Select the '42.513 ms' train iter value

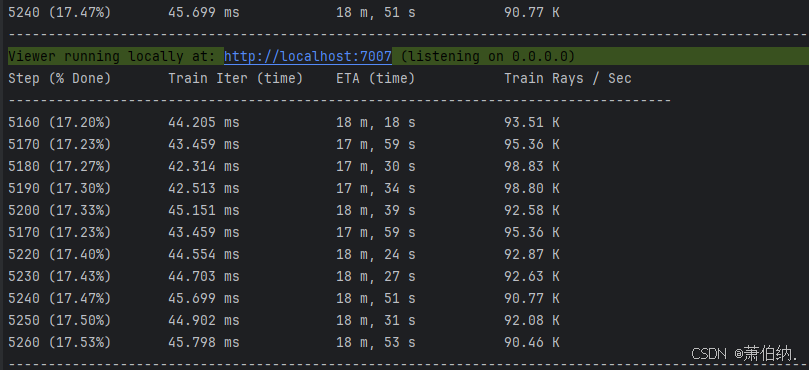point(204,188)
